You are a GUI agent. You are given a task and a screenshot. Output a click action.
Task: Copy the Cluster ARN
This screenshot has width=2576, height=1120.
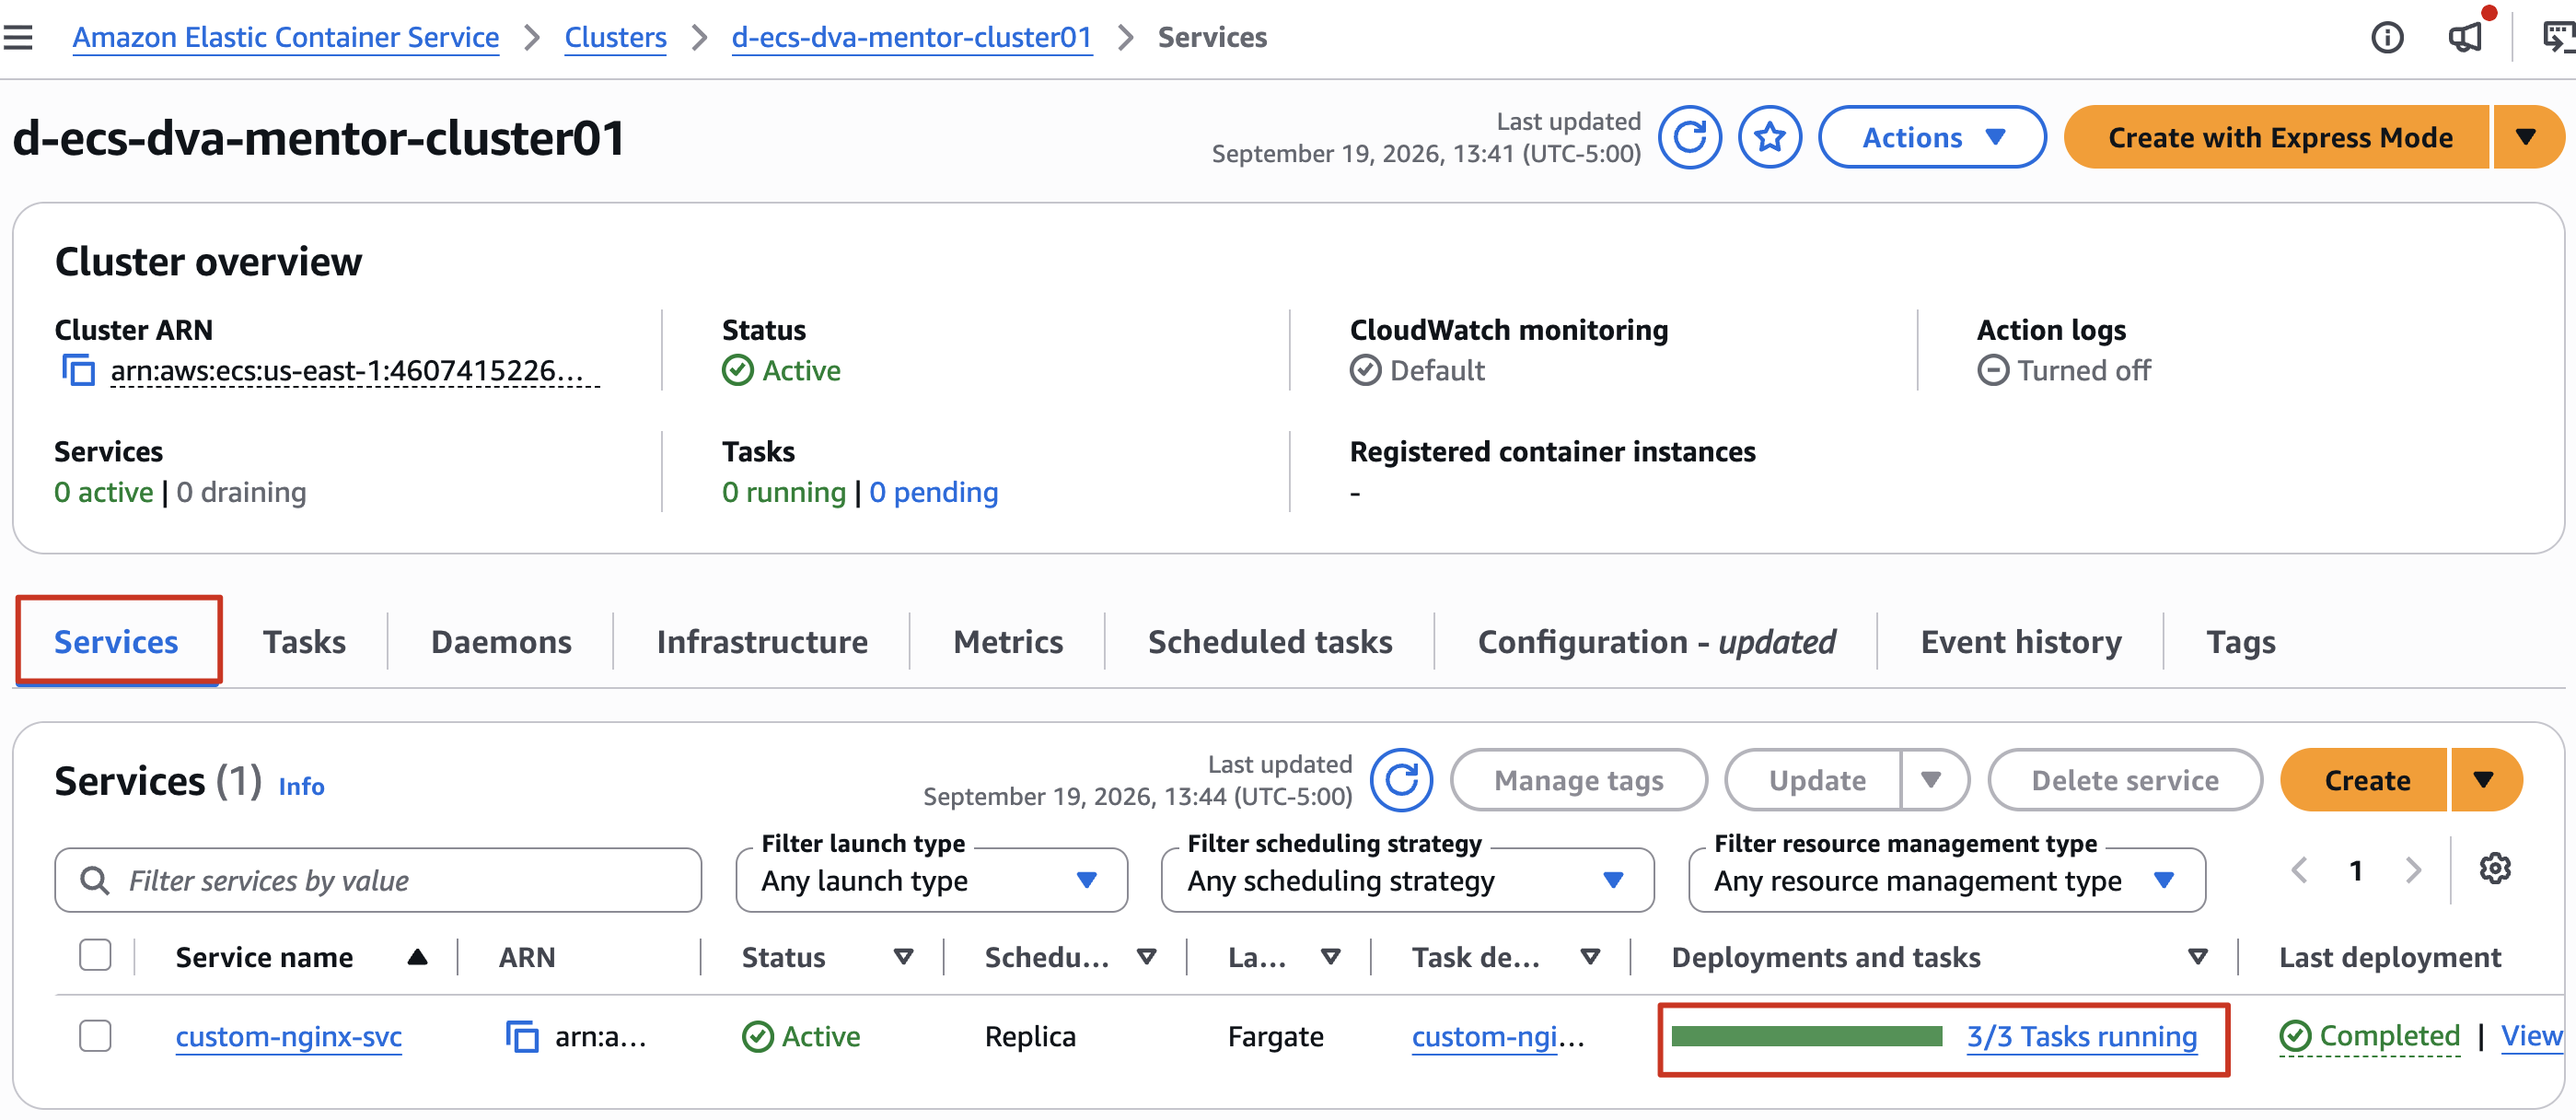pos(78,370)
